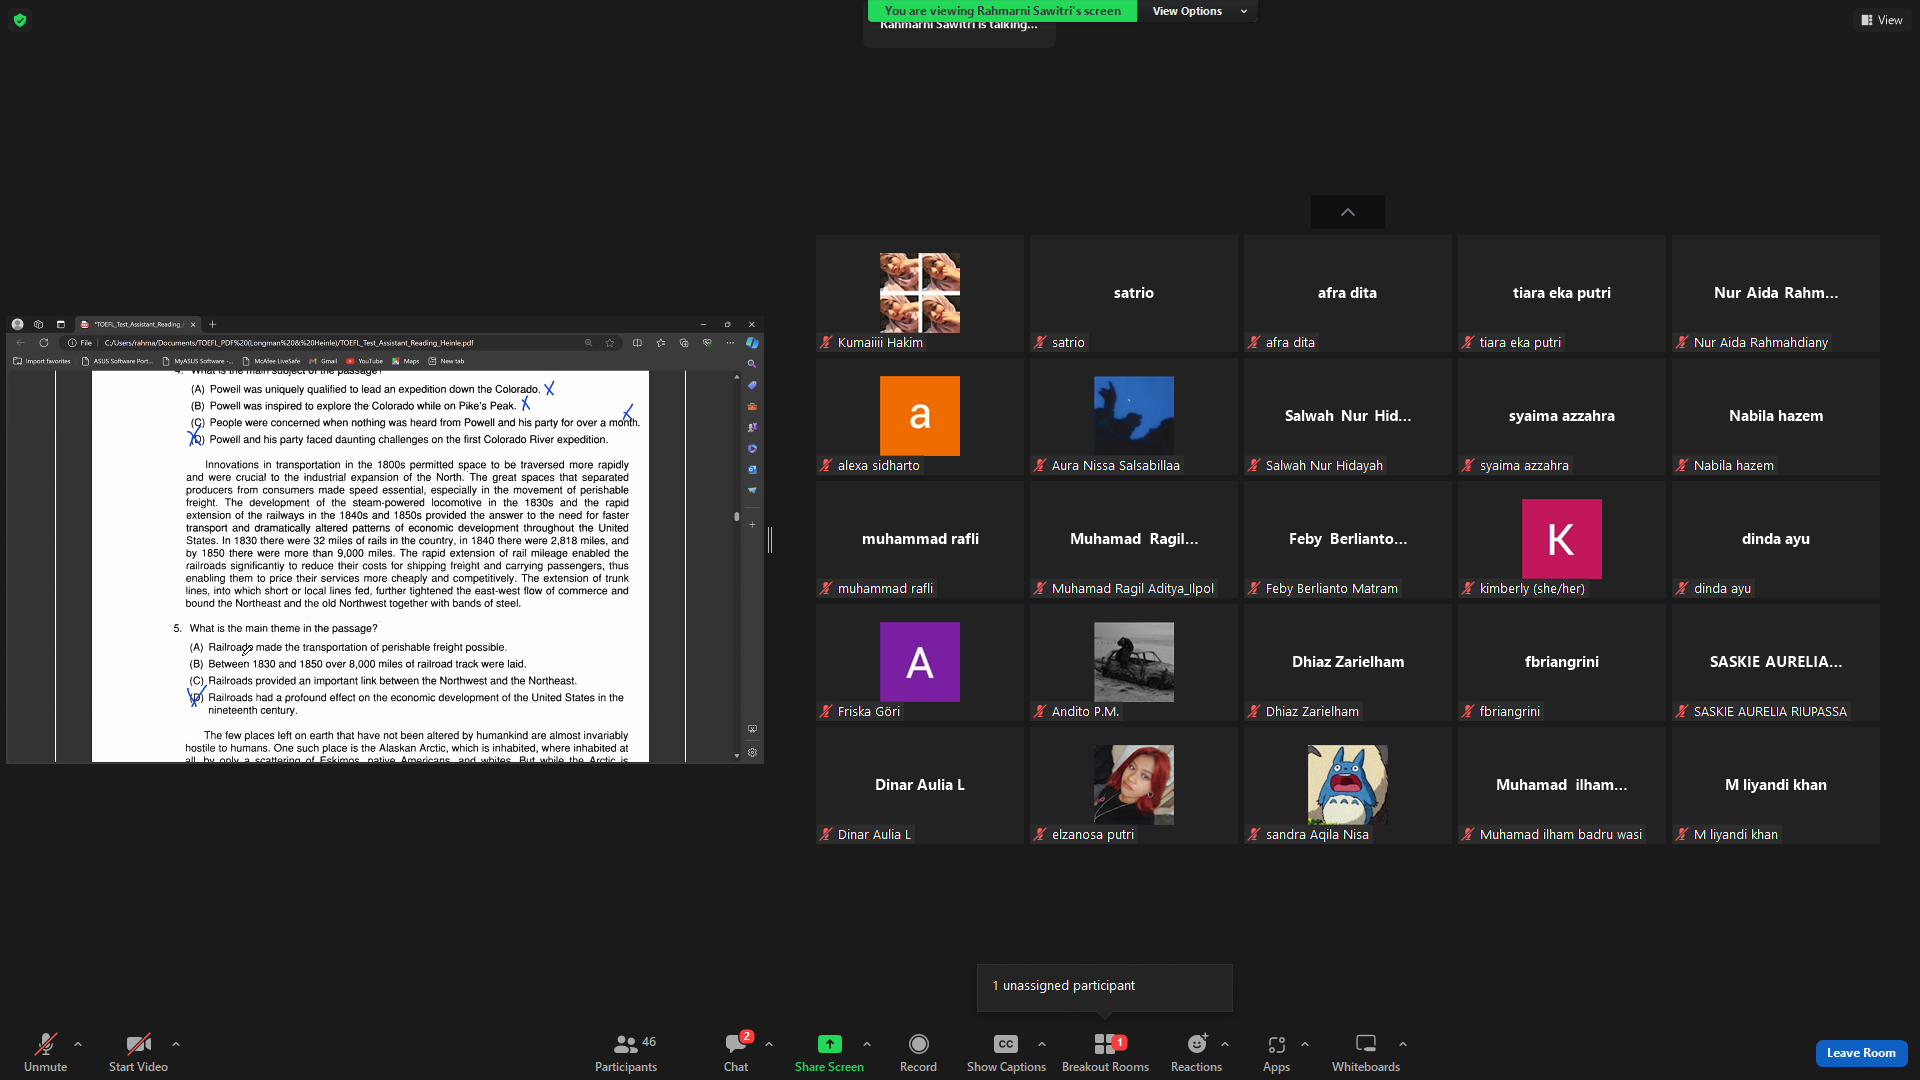Click the sidebar search icon
Screen dimensions: 1920x1080
point(752,364)
